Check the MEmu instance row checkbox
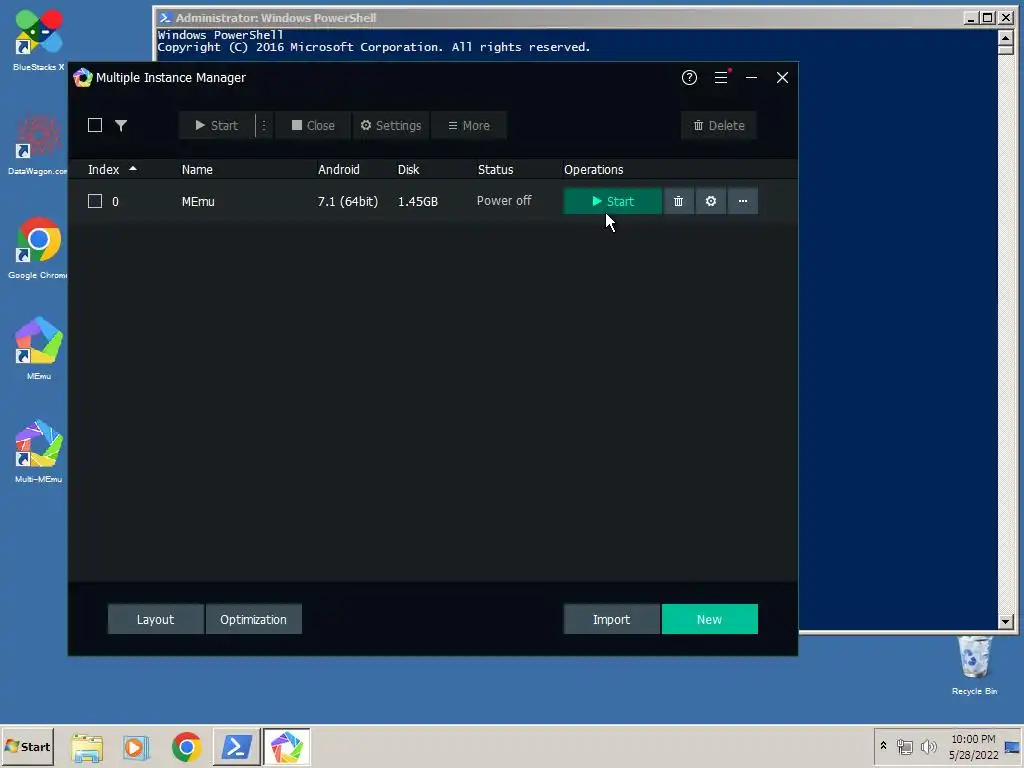Screen dimensions: 1024x768 95,201
